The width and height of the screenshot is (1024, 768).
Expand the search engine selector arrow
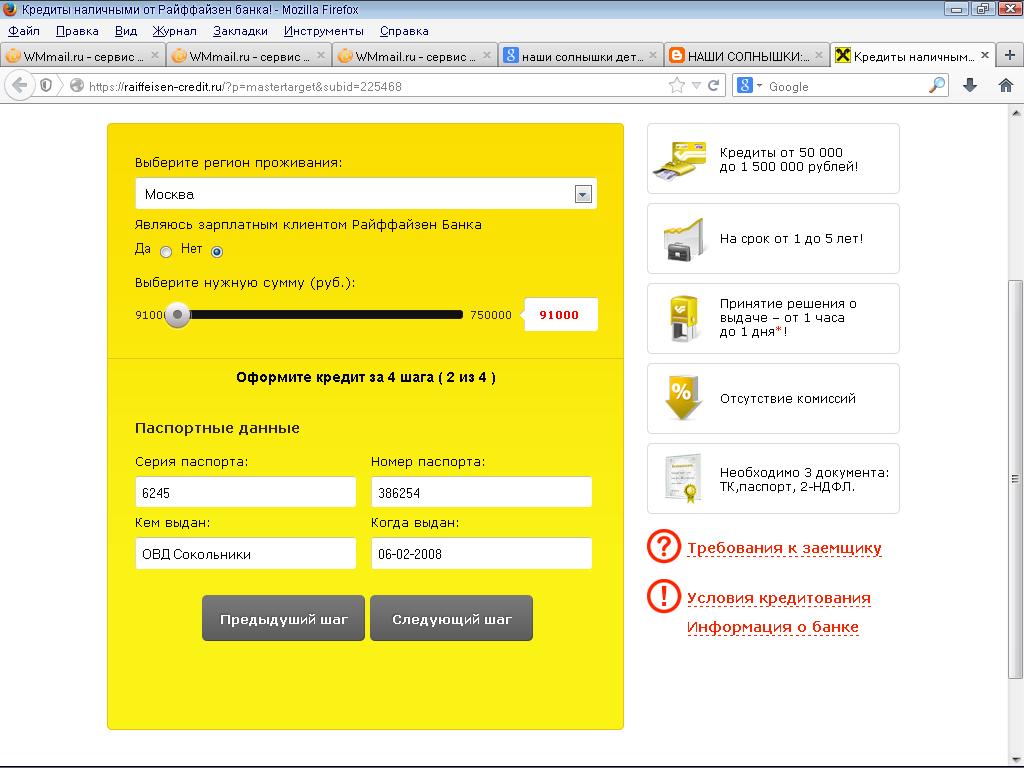[759, 86]
